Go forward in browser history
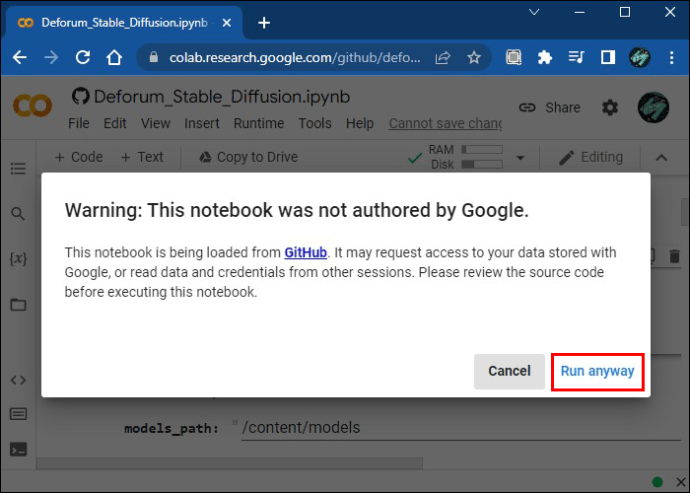Viewport: 690px width, 493px height. click(51, 58)
